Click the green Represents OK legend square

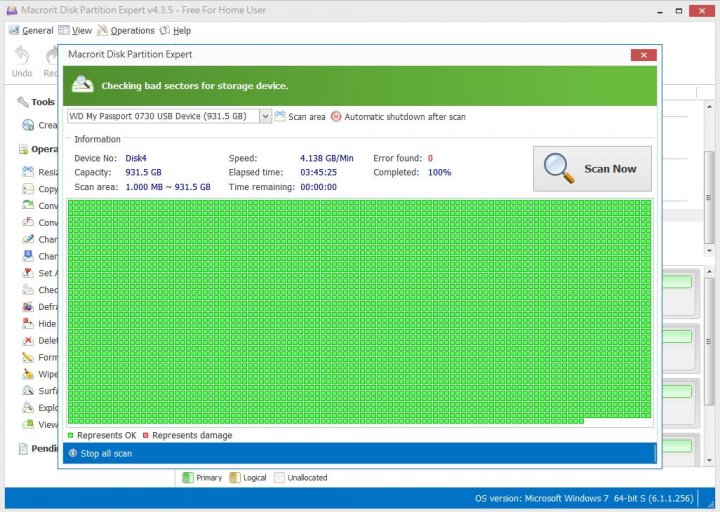(x=70, y=435)
